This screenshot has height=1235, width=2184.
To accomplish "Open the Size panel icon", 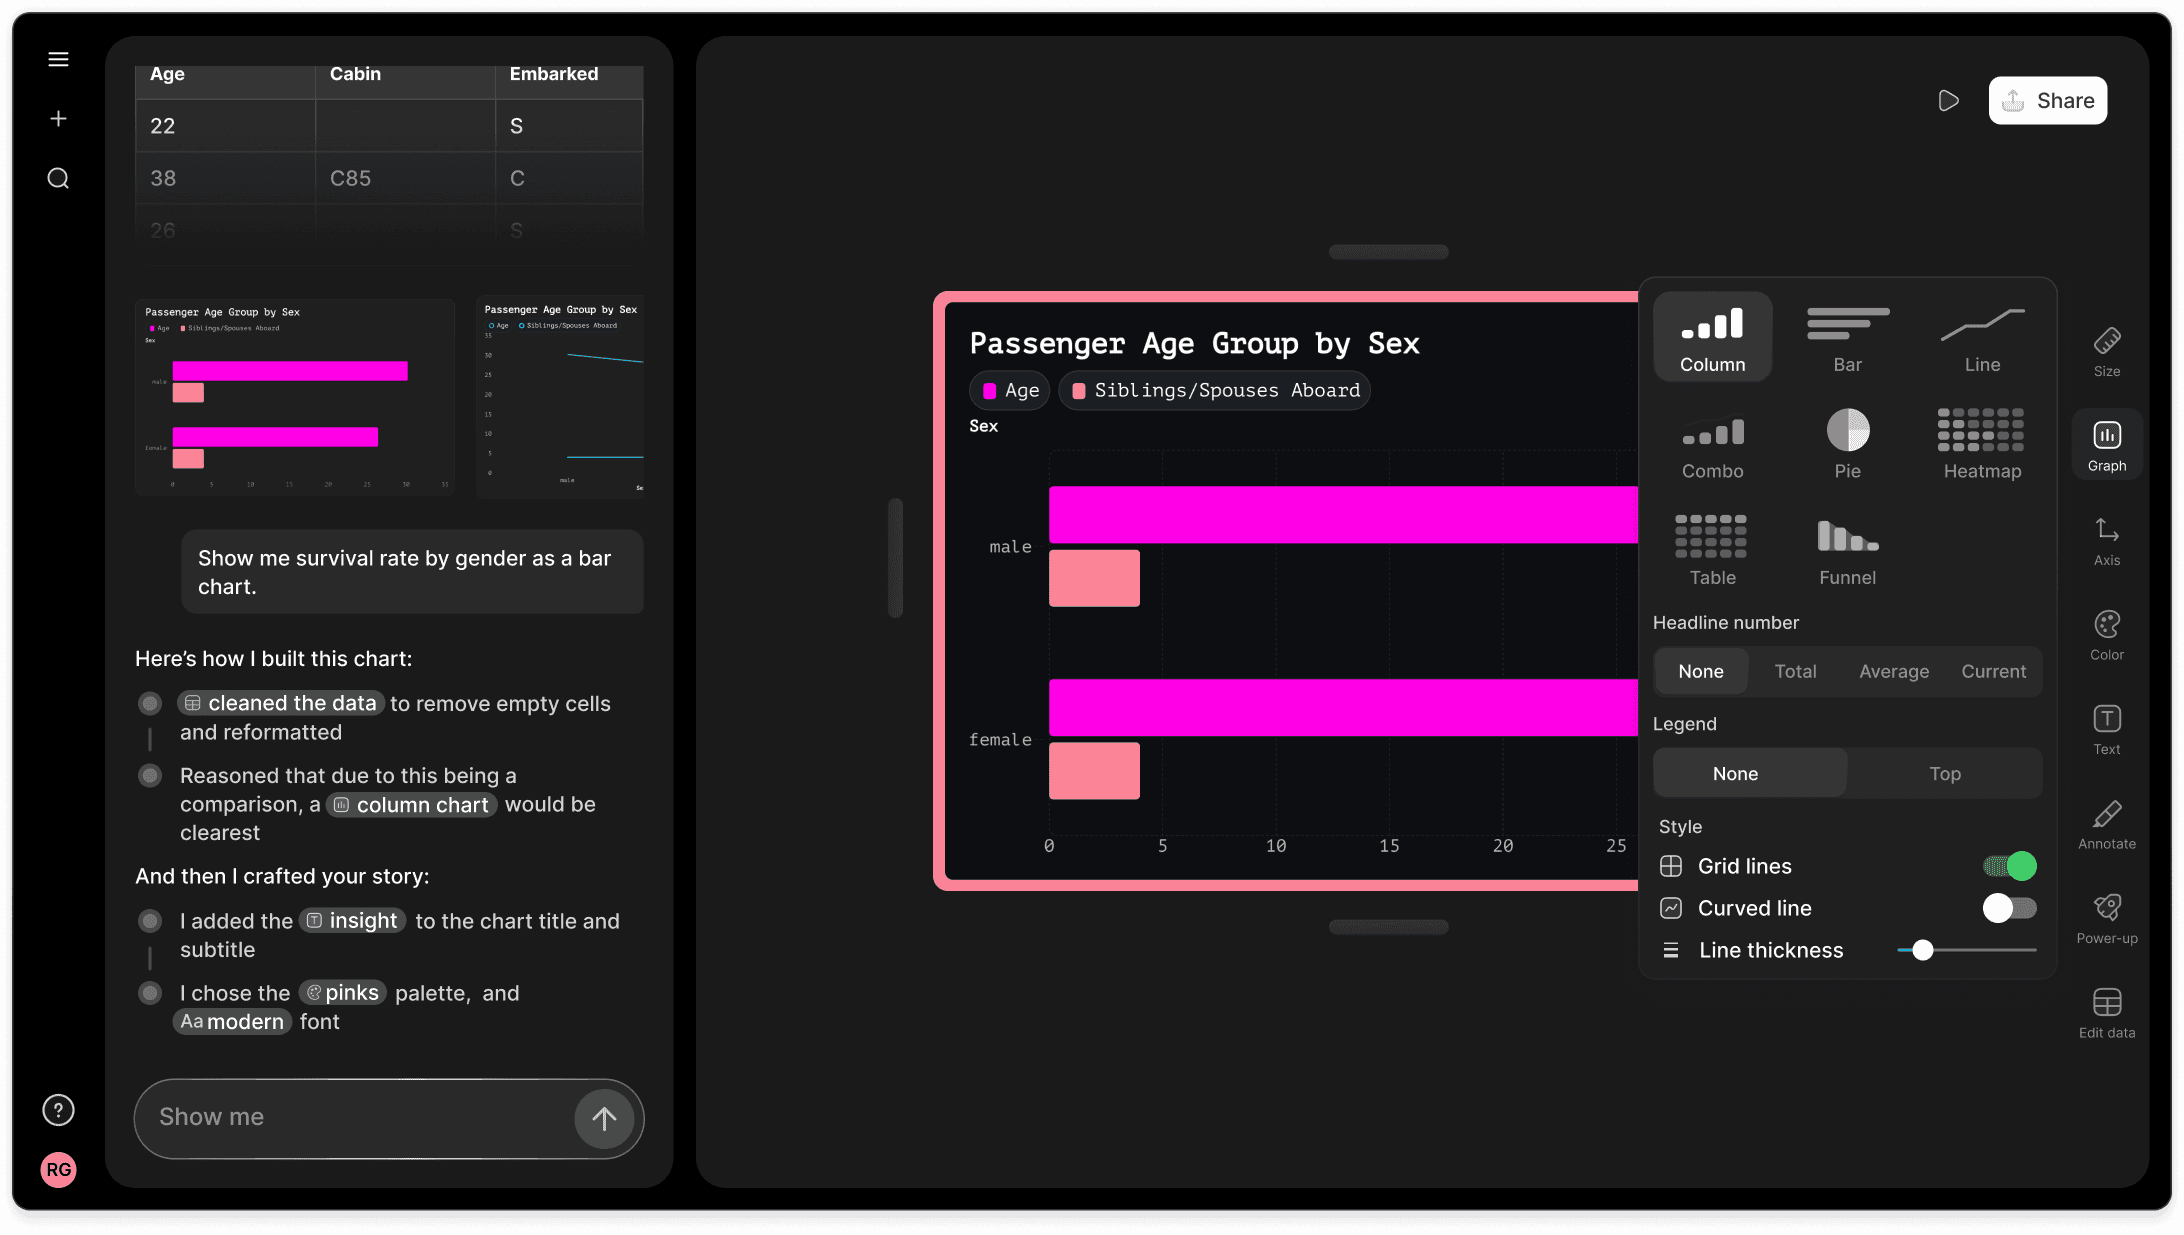I will [x=2107, y=351].
